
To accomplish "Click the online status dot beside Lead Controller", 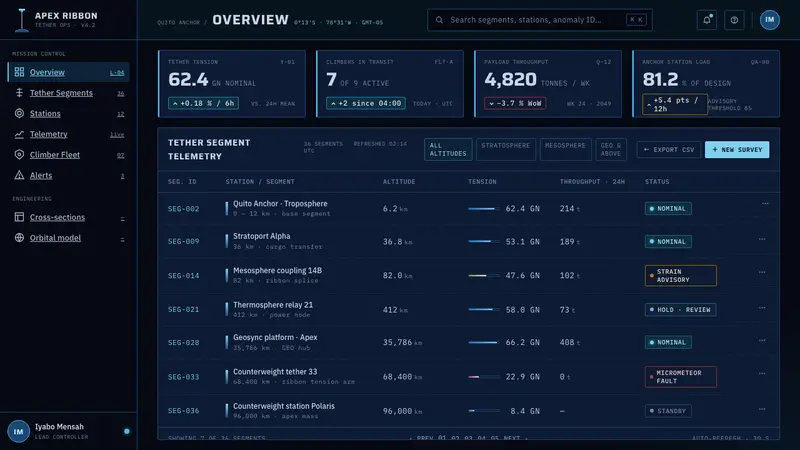I will pos(127,432).
